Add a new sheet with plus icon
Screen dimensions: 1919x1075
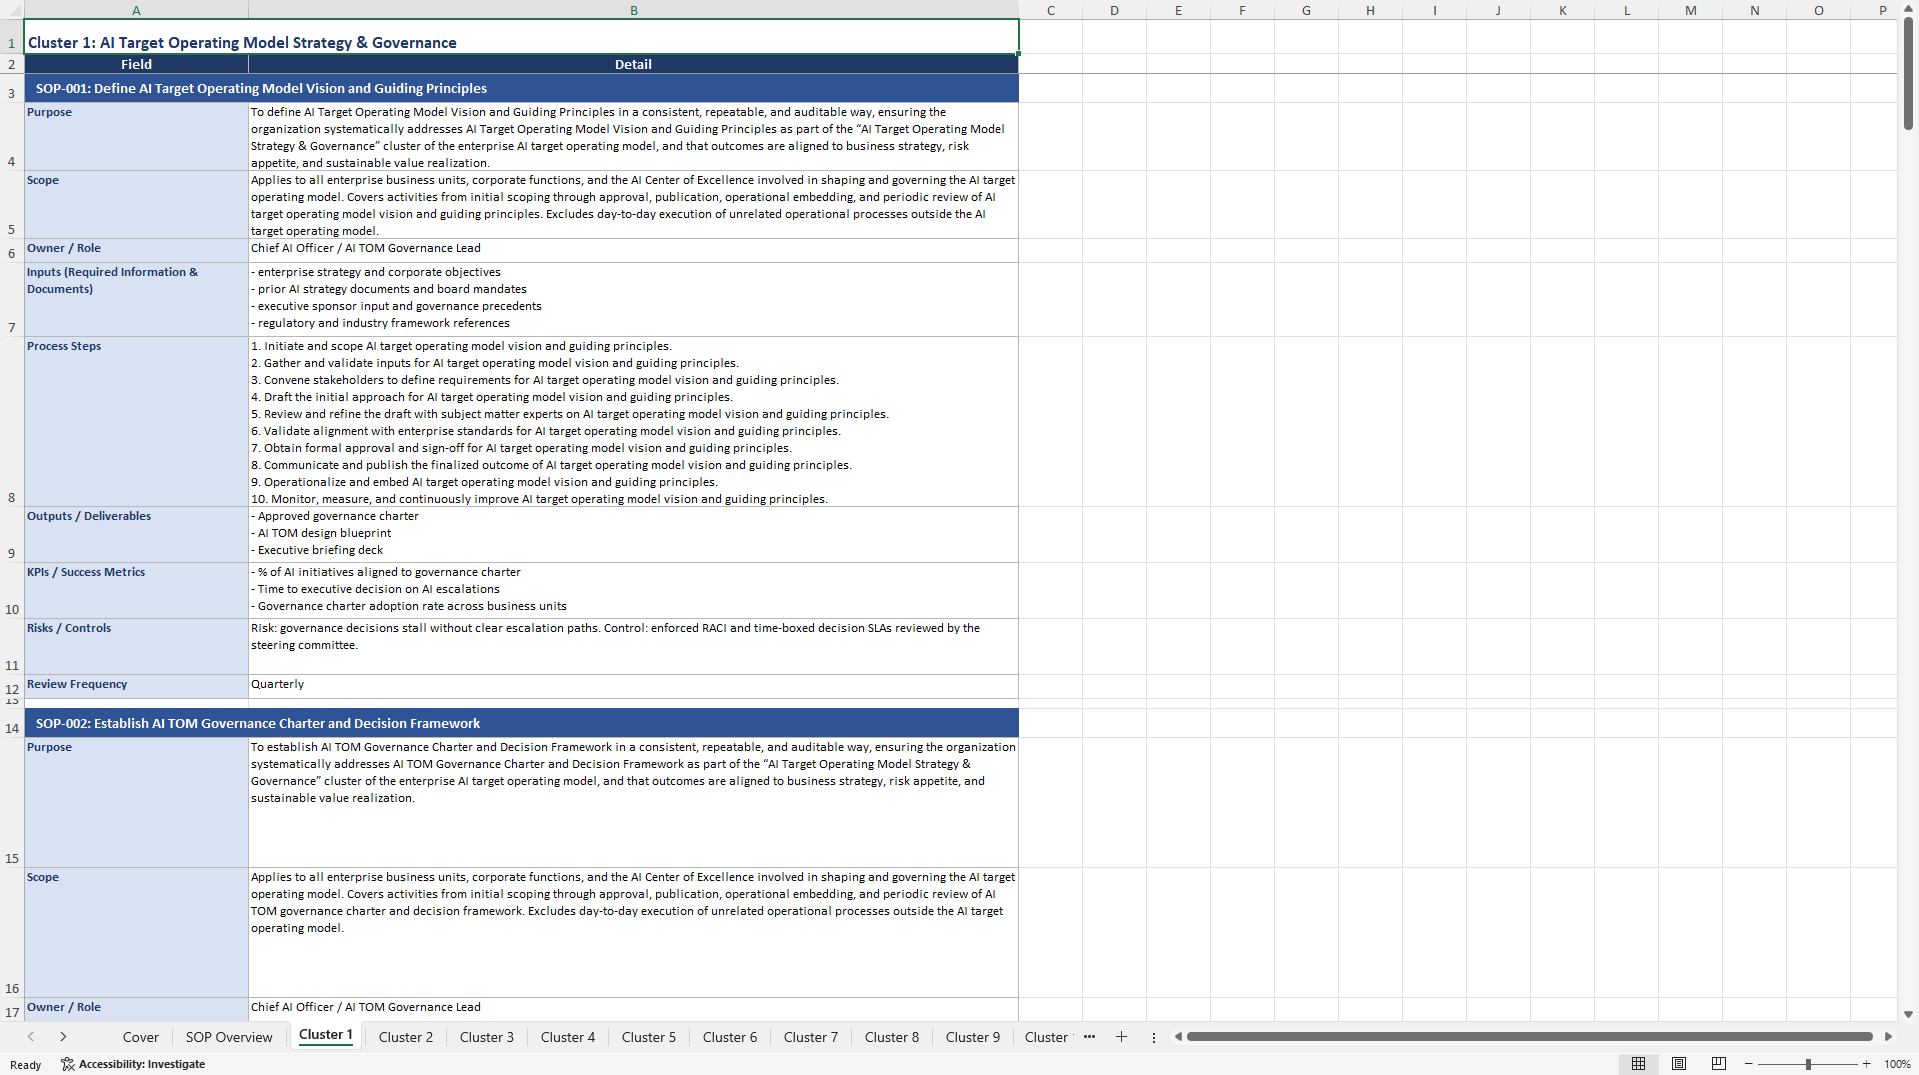point(1121,1037)
